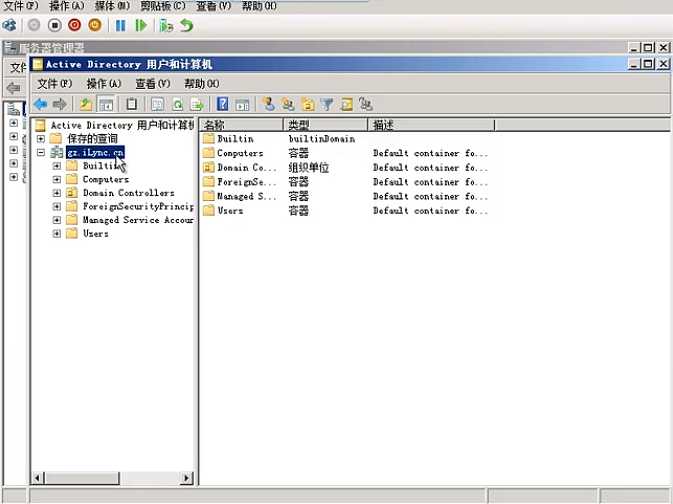Refresh the Active Directory view
The height and width of the screenshot is (504, 673).
click(x=177, y=104)
